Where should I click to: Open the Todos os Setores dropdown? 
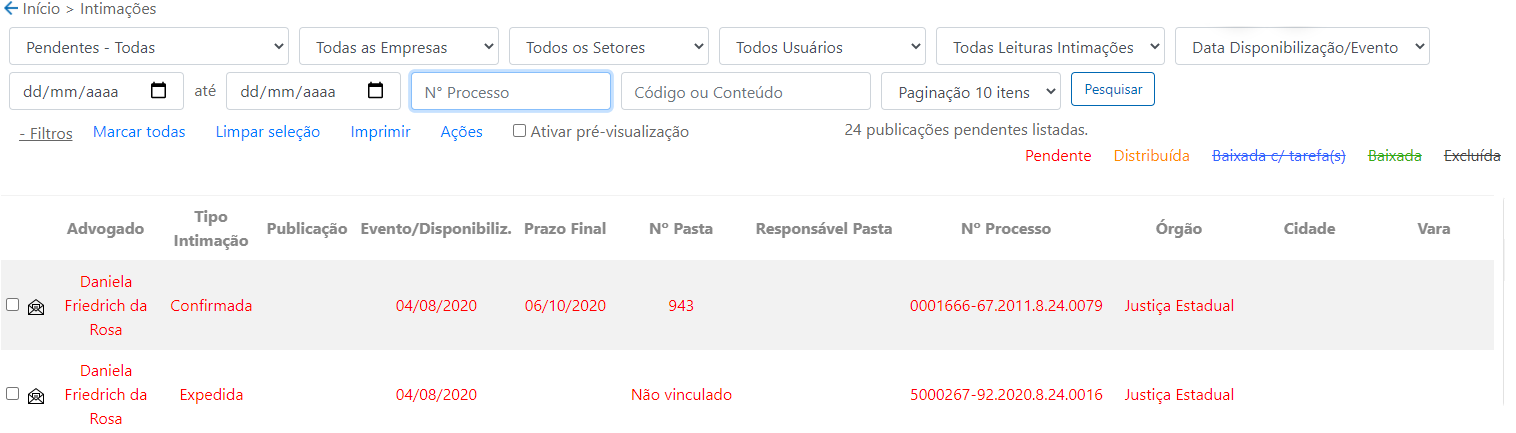coord(609,47)
